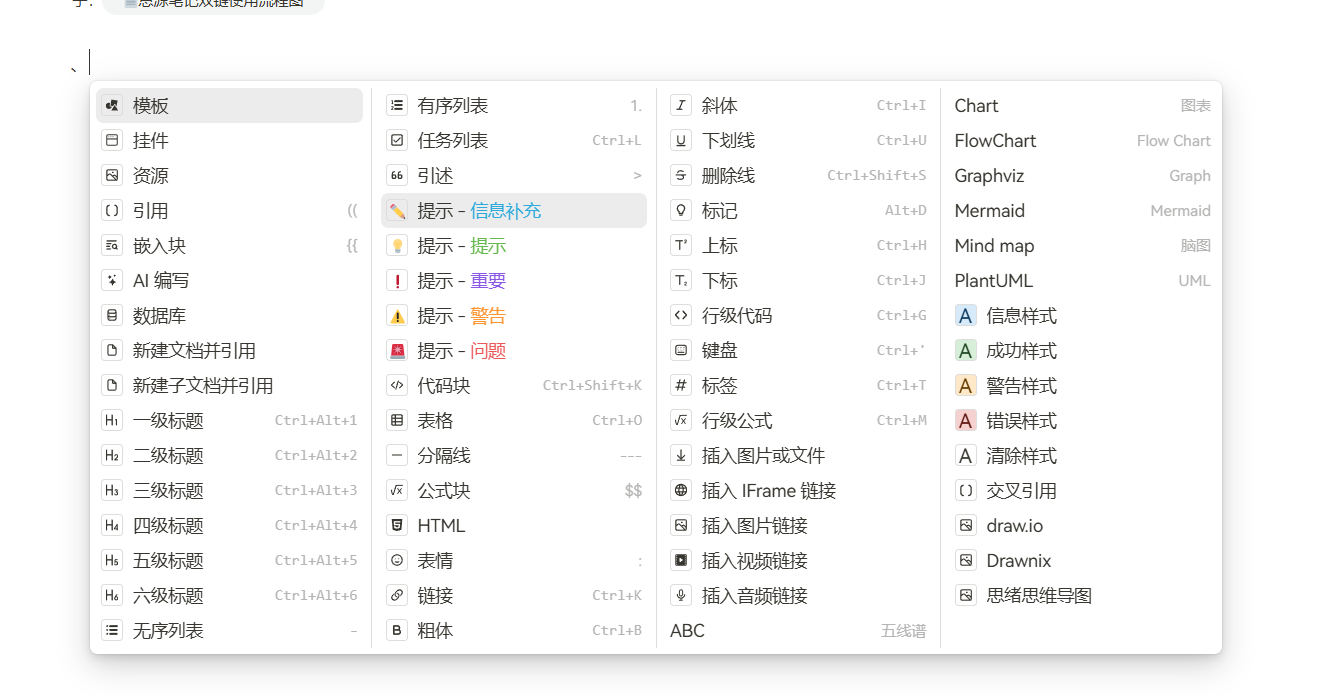1326x697 pixels.
Task: Apply the 信息样式 blue style swatch
Action: click(966, 316)
